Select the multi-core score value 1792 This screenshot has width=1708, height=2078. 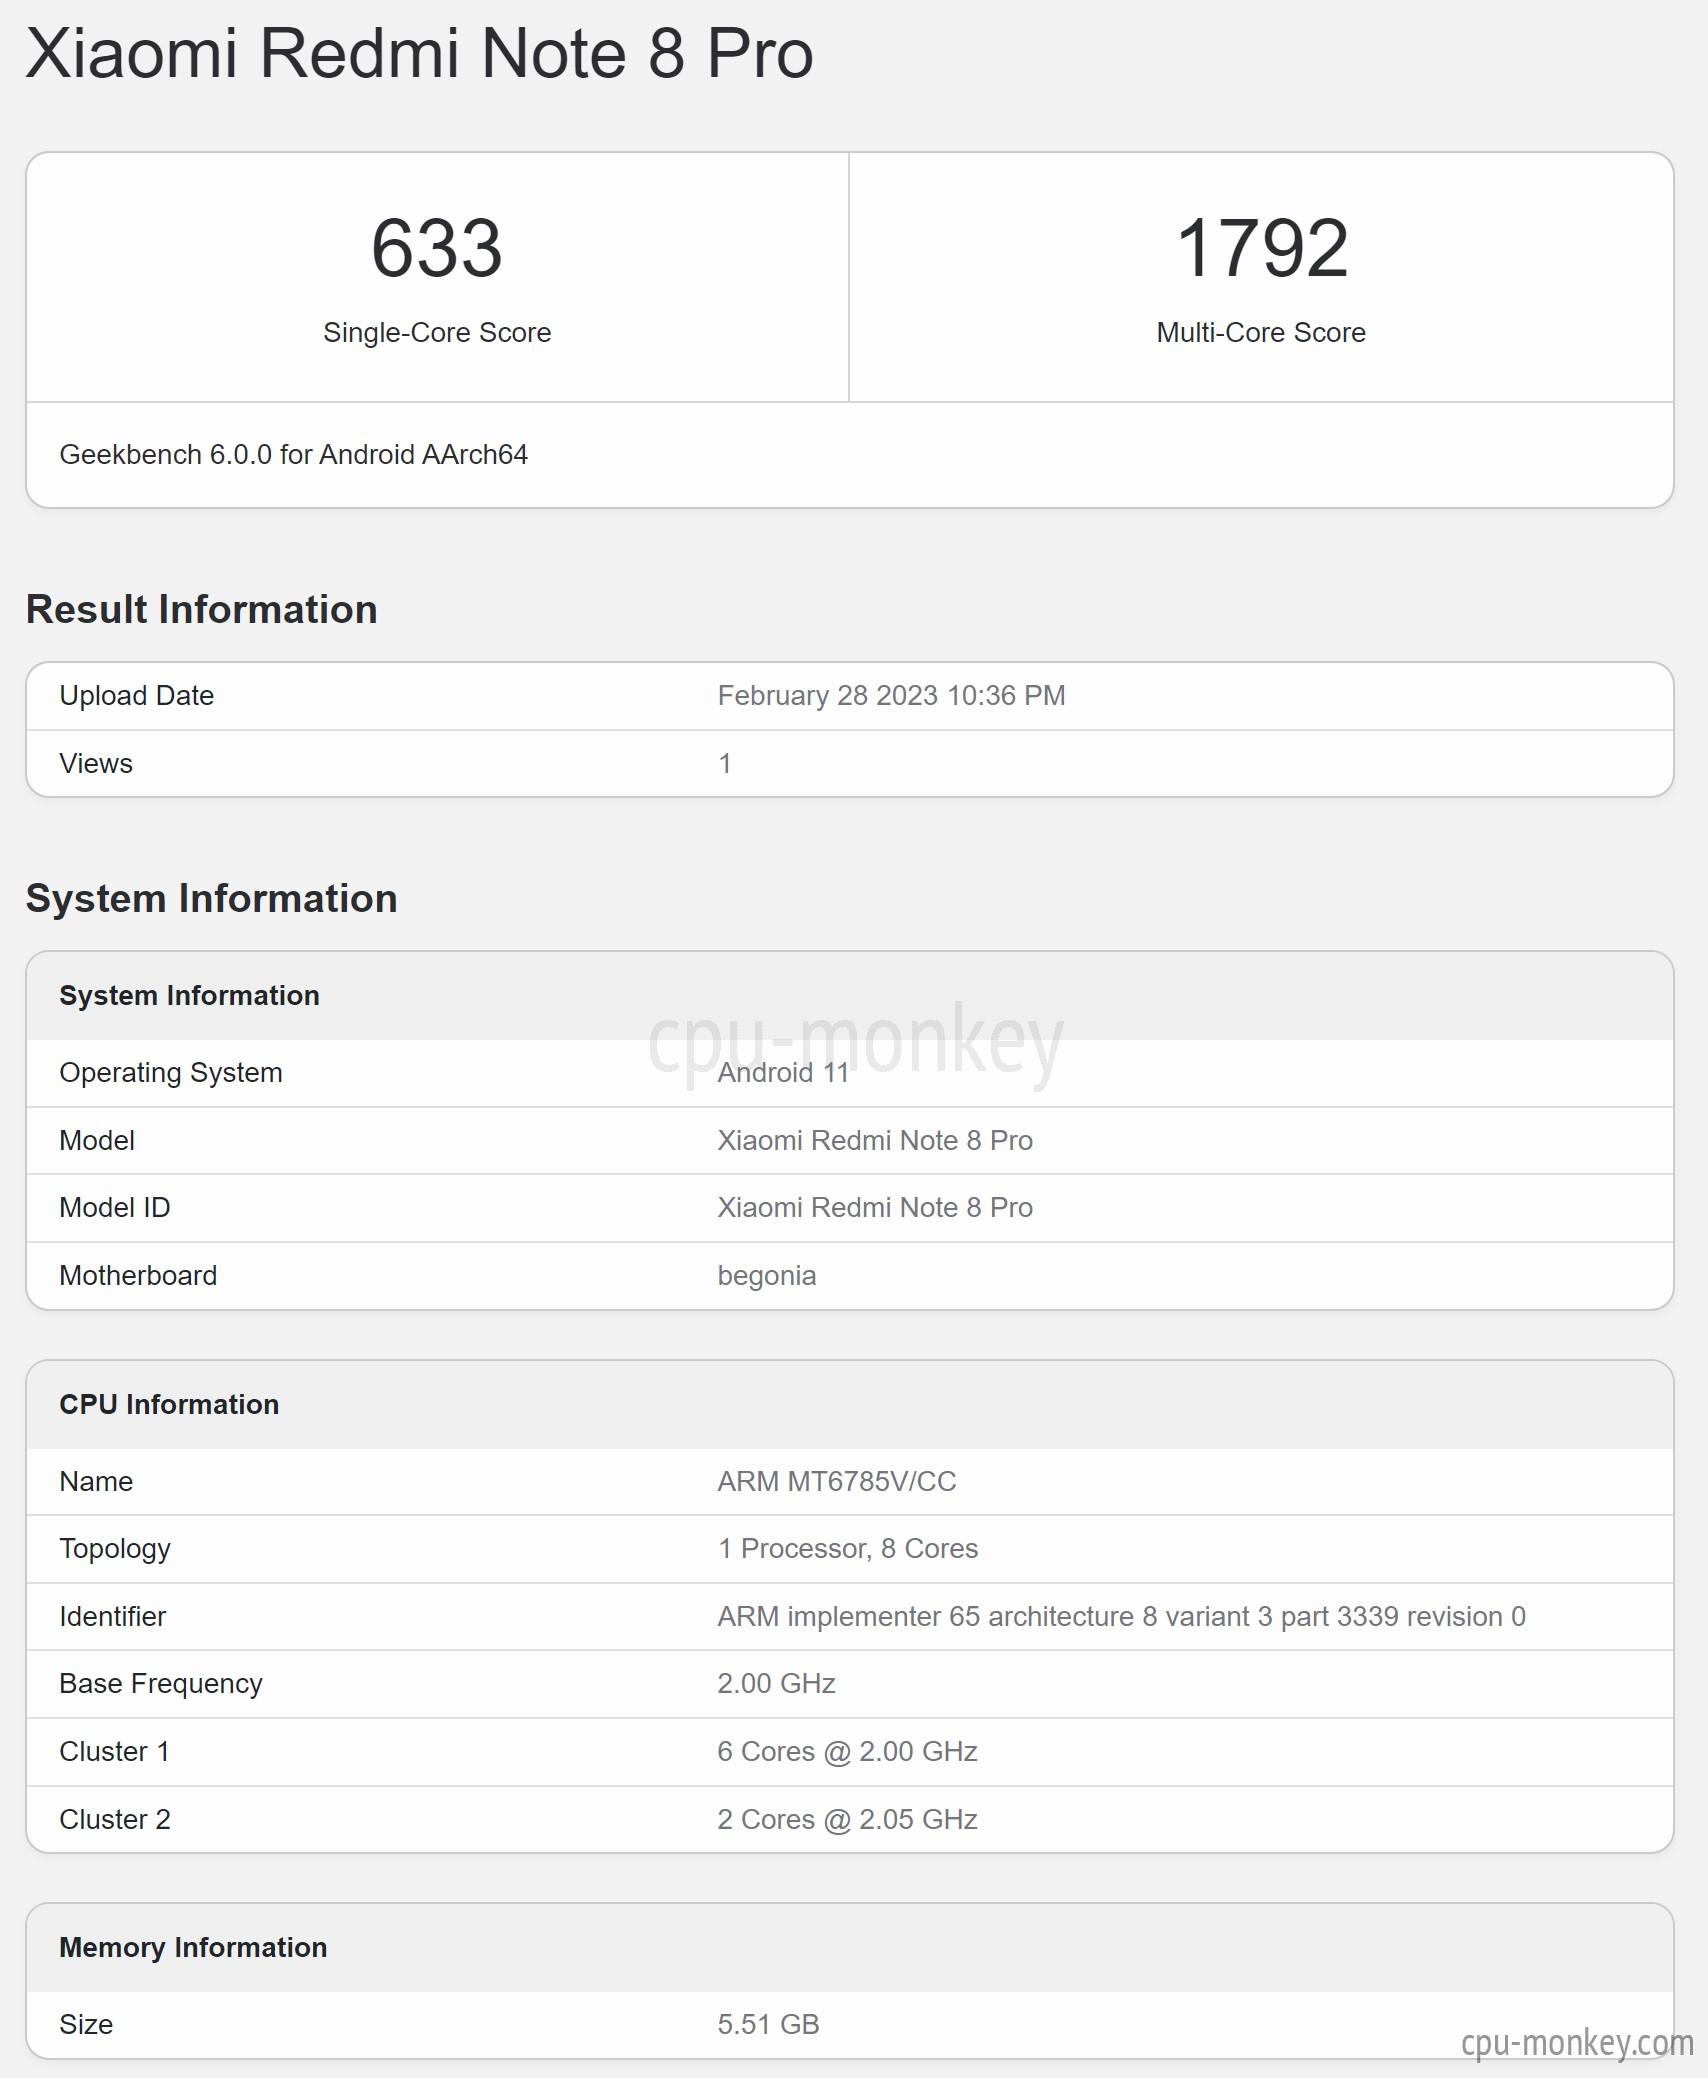[1261, 248]
